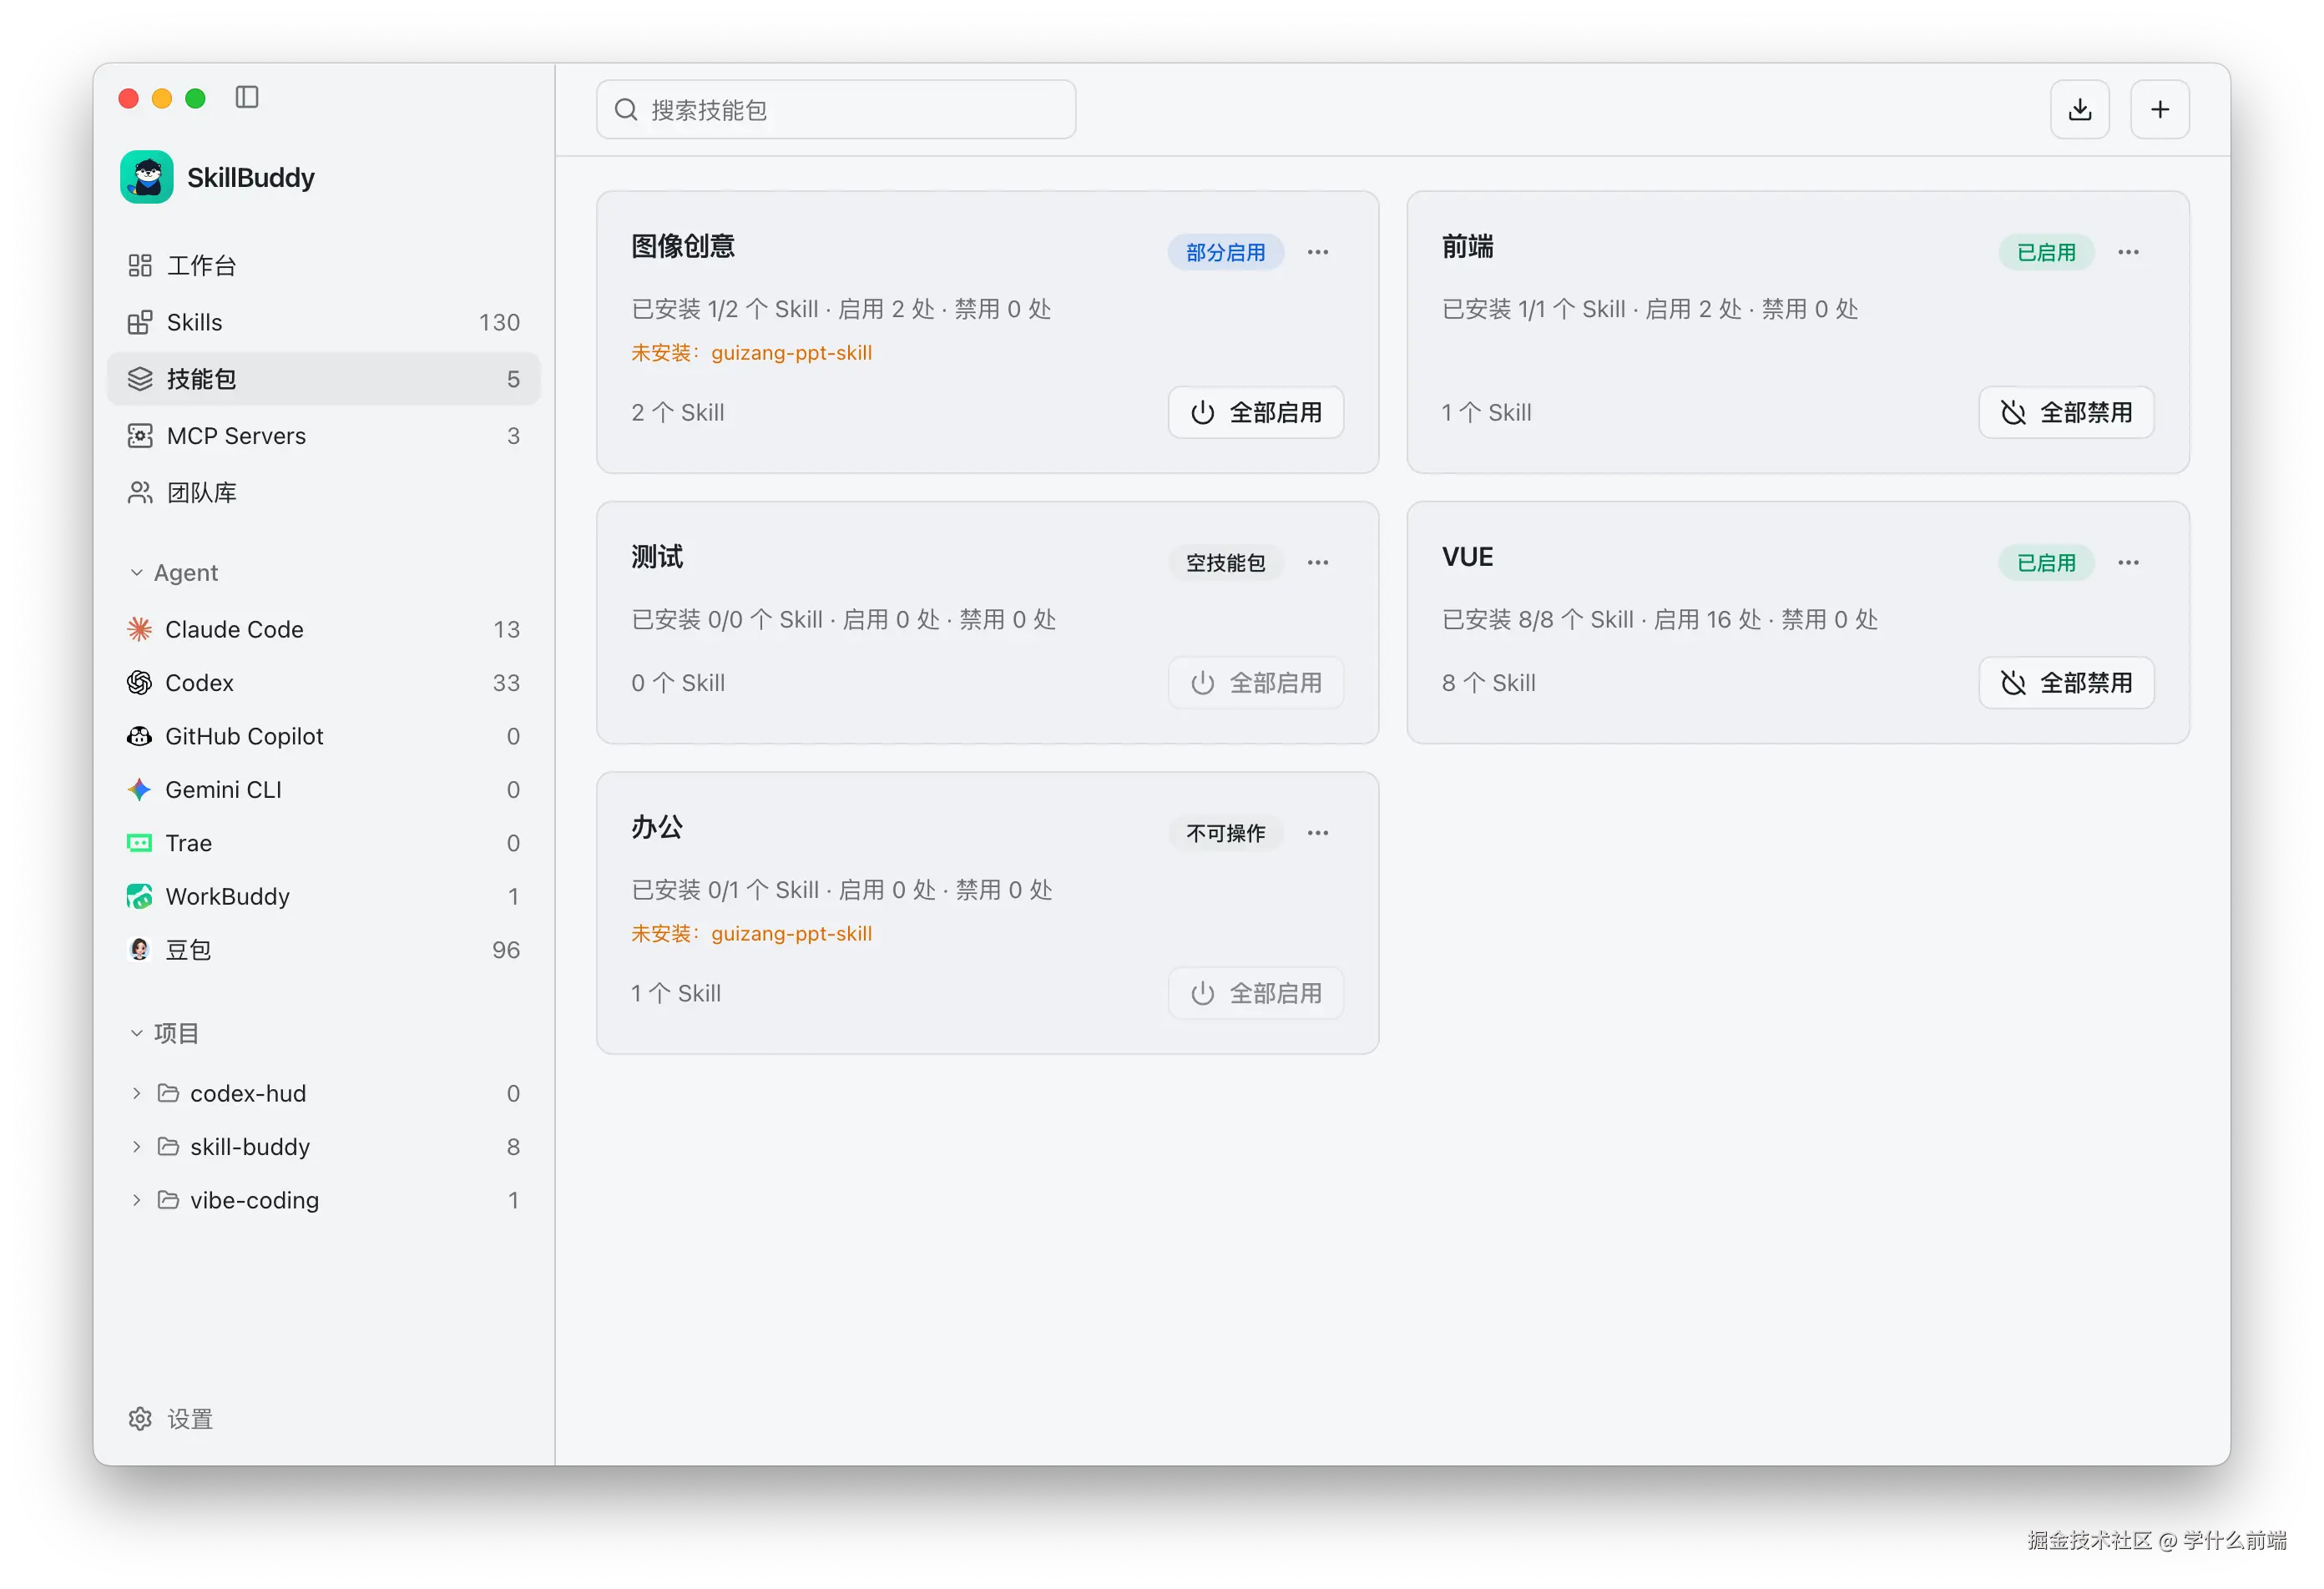Click the 工作台 dashboard icon
Screen dimensions: 2324x1589
click(x=140, y=265)
